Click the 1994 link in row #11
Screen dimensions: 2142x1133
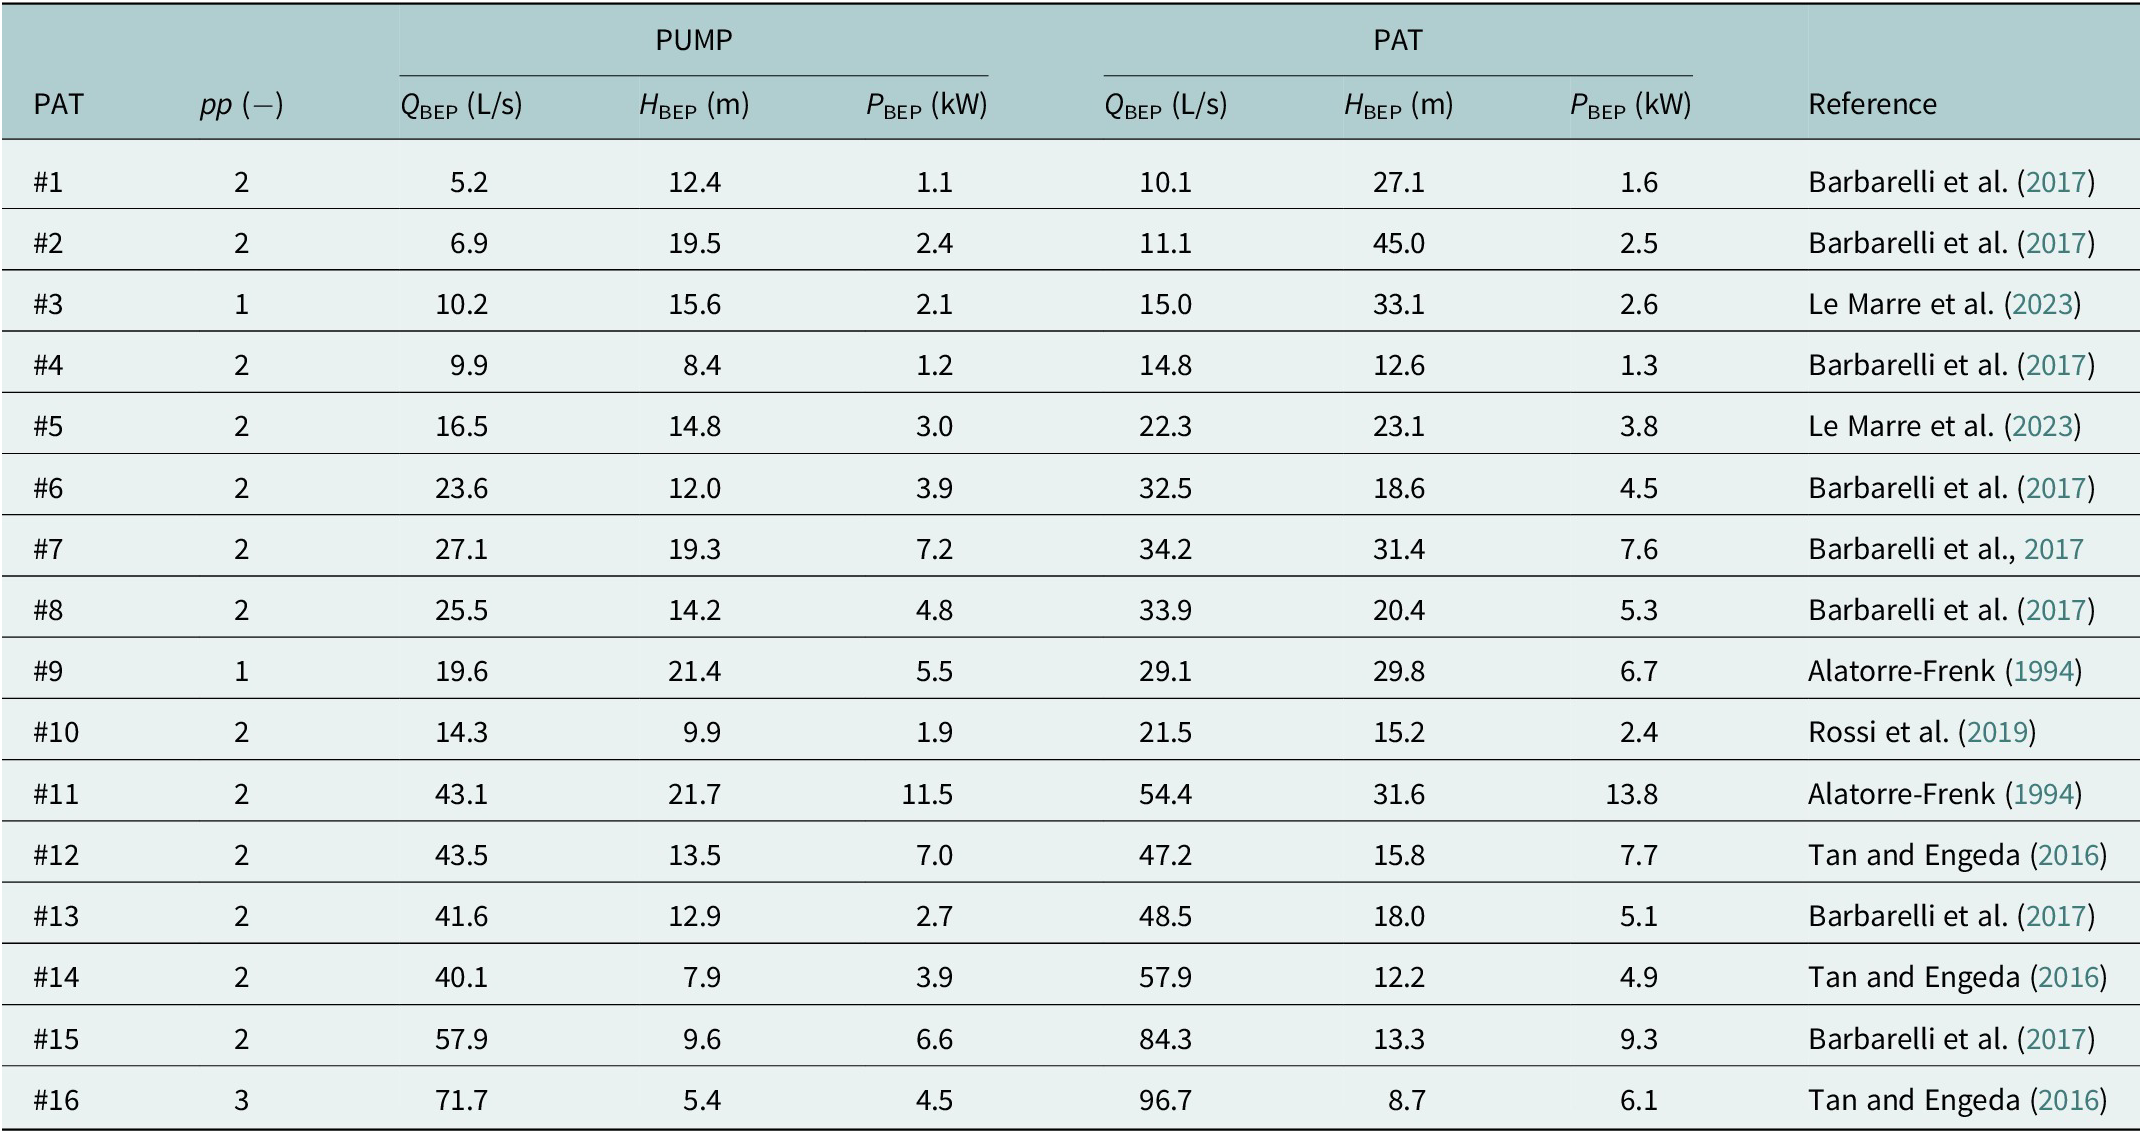(2043, 794)
